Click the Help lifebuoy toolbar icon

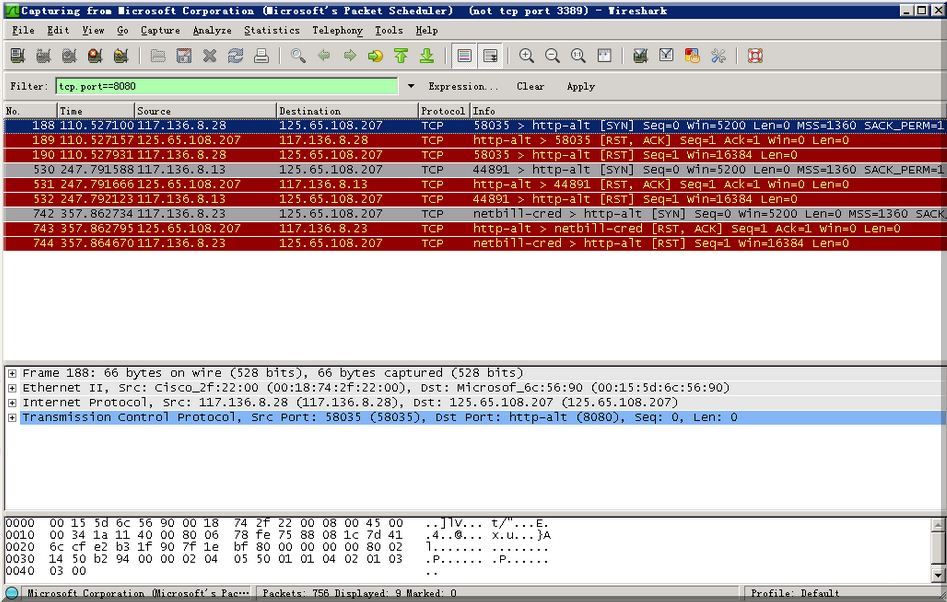pyautogui.click(x=755, y=56)
